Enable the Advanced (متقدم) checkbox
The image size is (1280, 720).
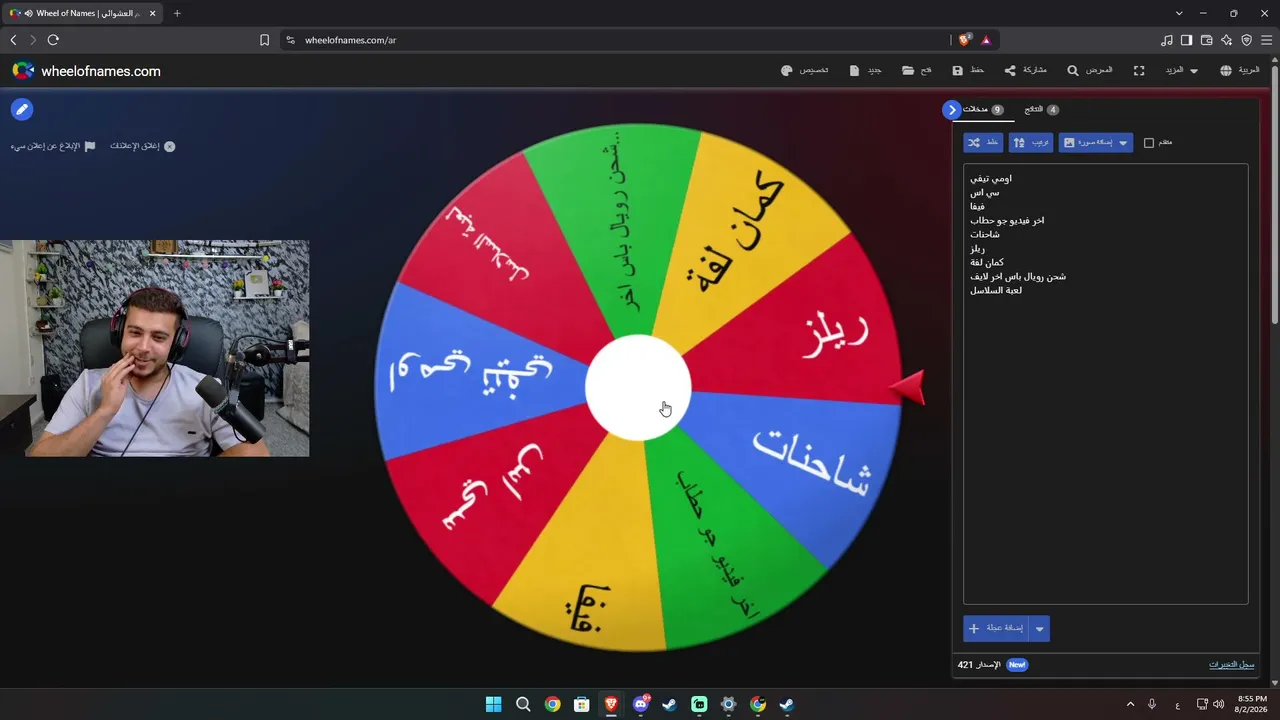coord(1149,143)
